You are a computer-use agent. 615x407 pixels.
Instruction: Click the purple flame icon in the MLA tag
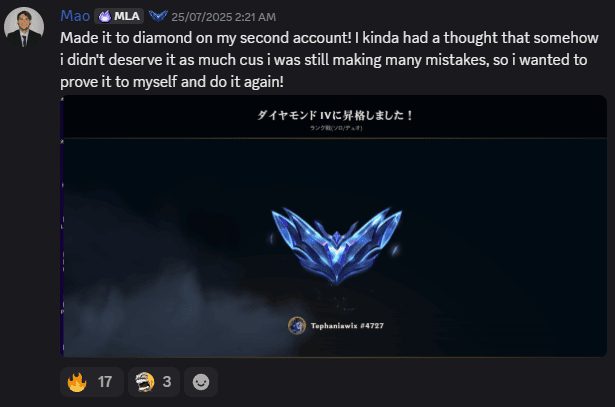tap(105, 16)
